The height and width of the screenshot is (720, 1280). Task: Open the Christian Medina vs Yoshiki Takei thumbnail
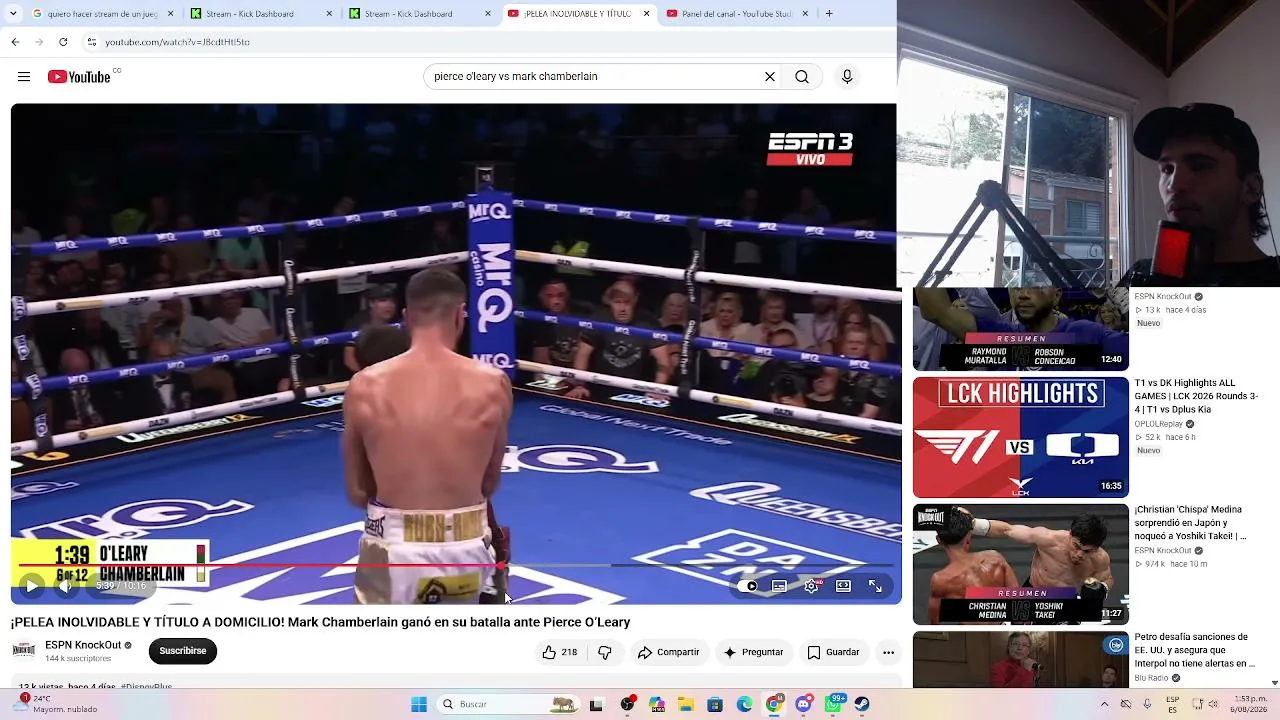coord(1020,564)
